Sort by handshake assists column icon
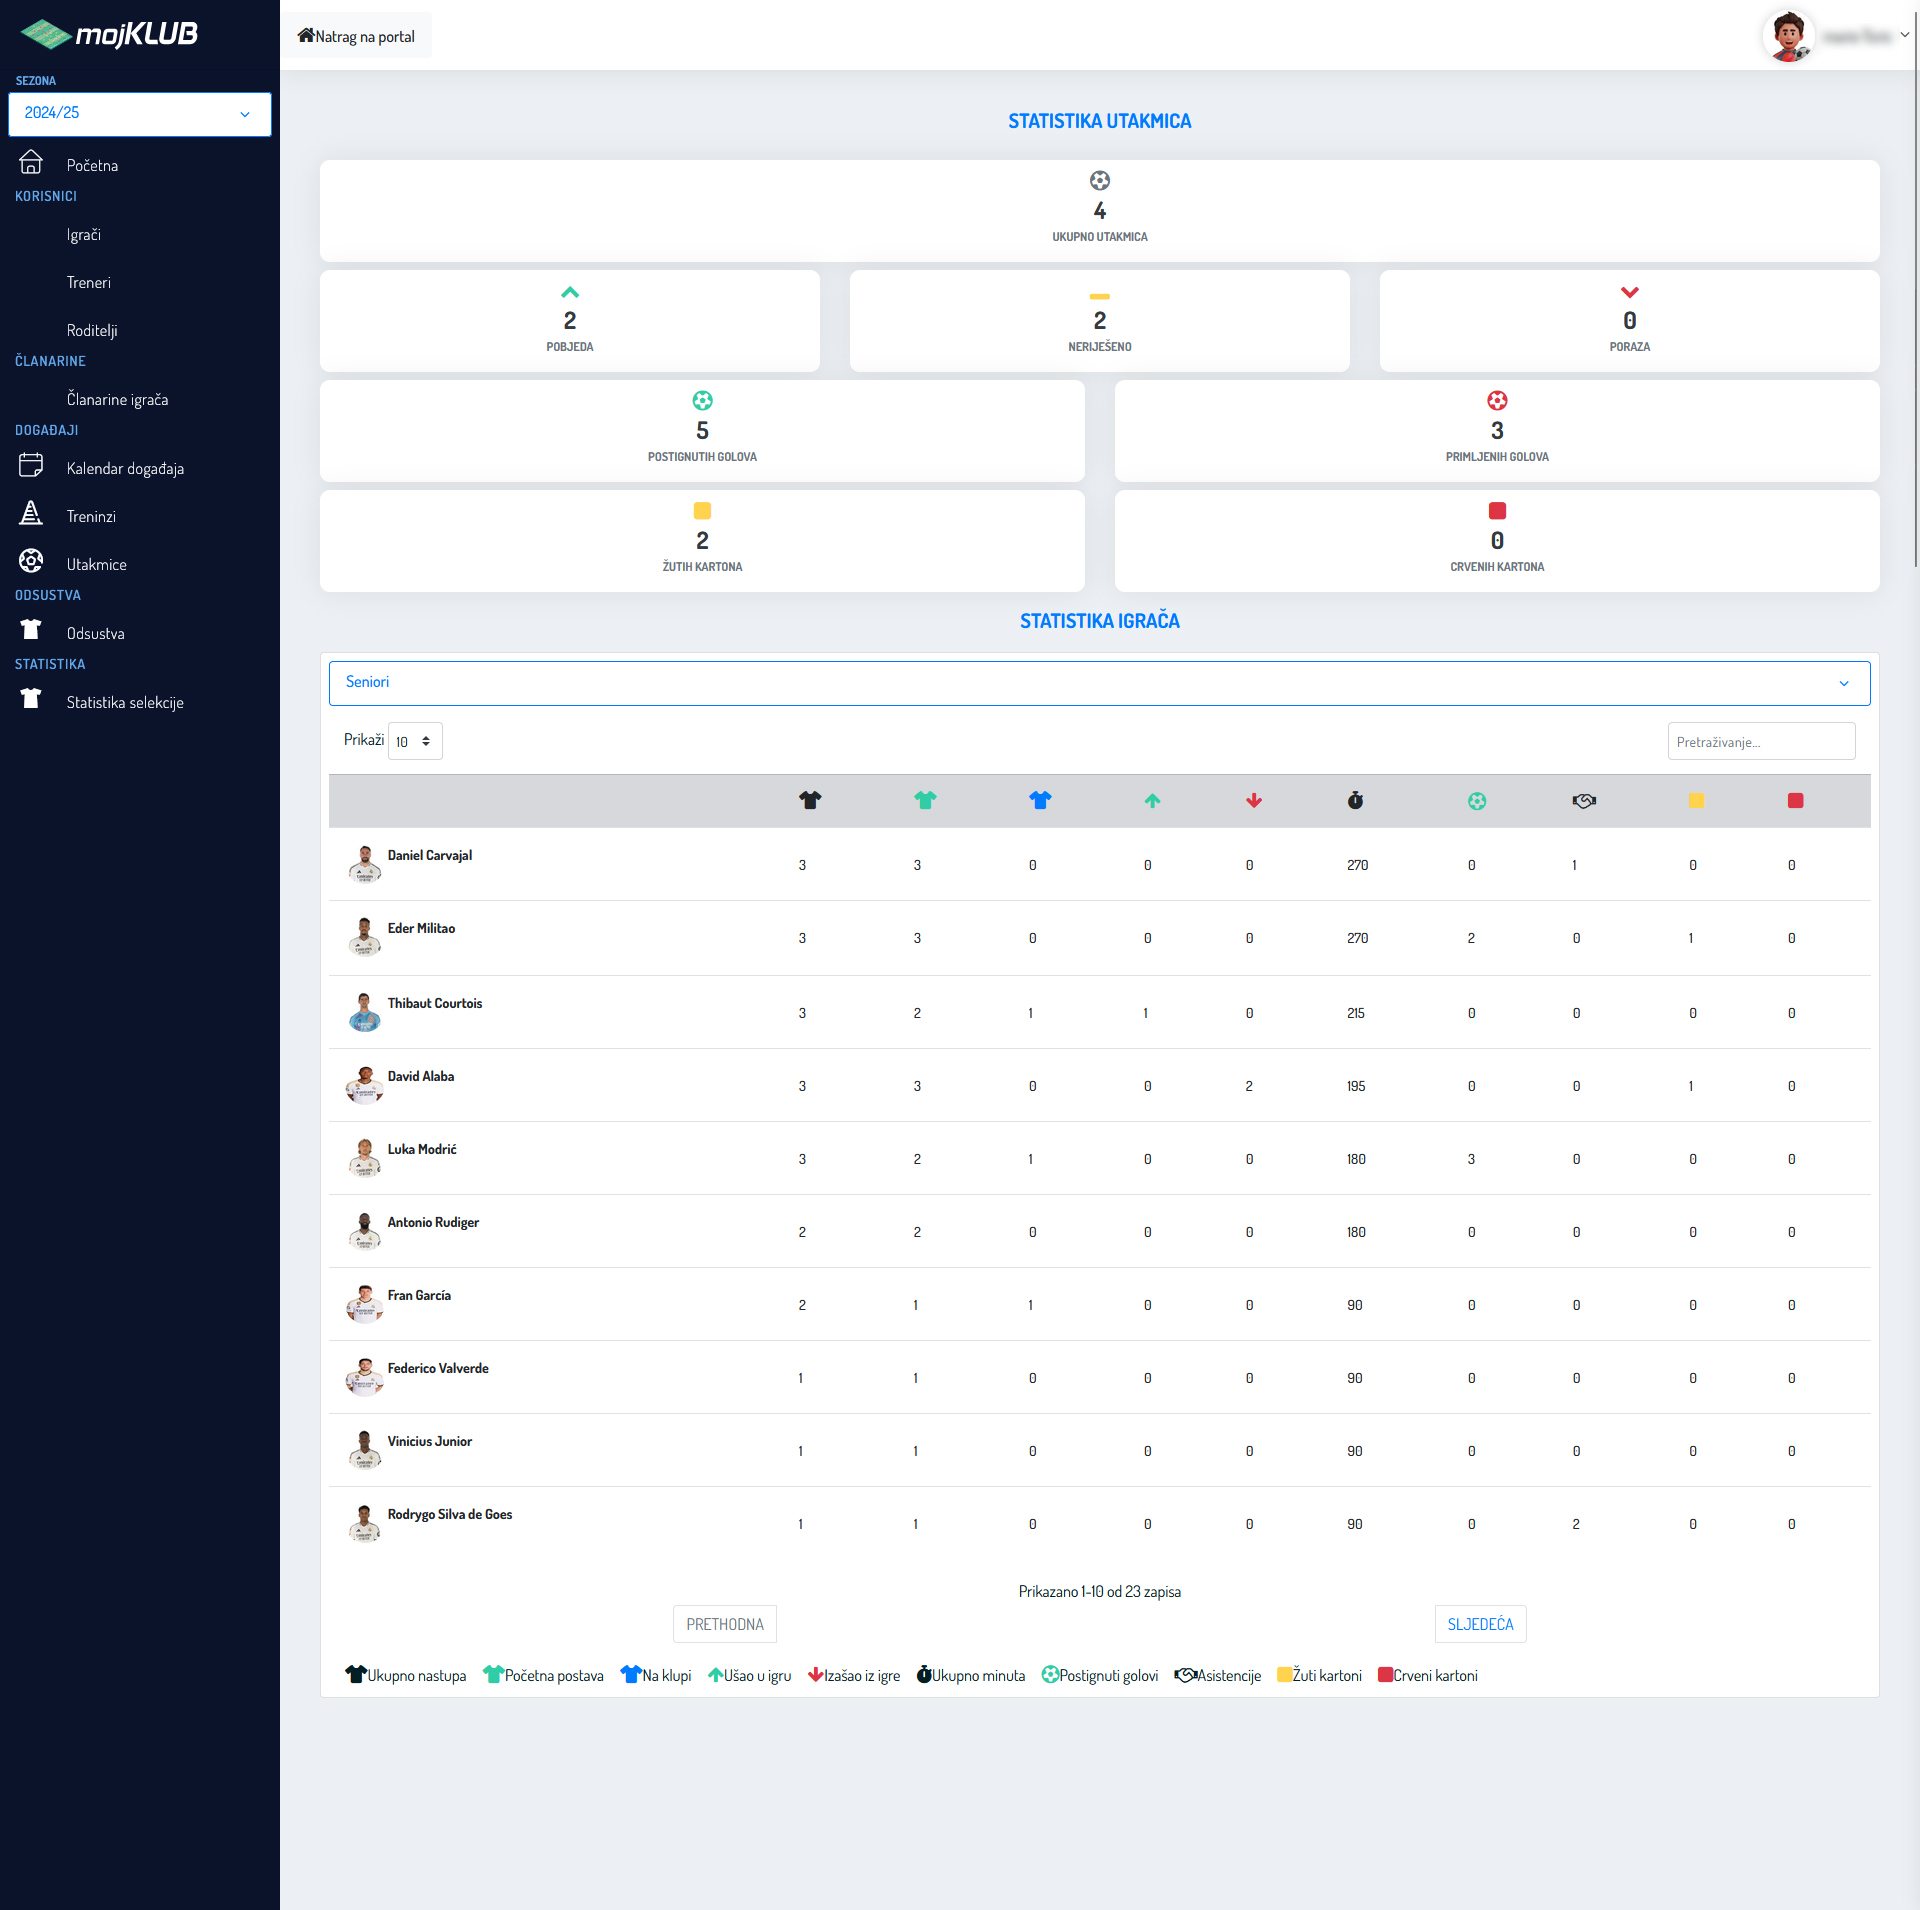The height and width of the screenshot is (1910, 1920). point(1584,801)
